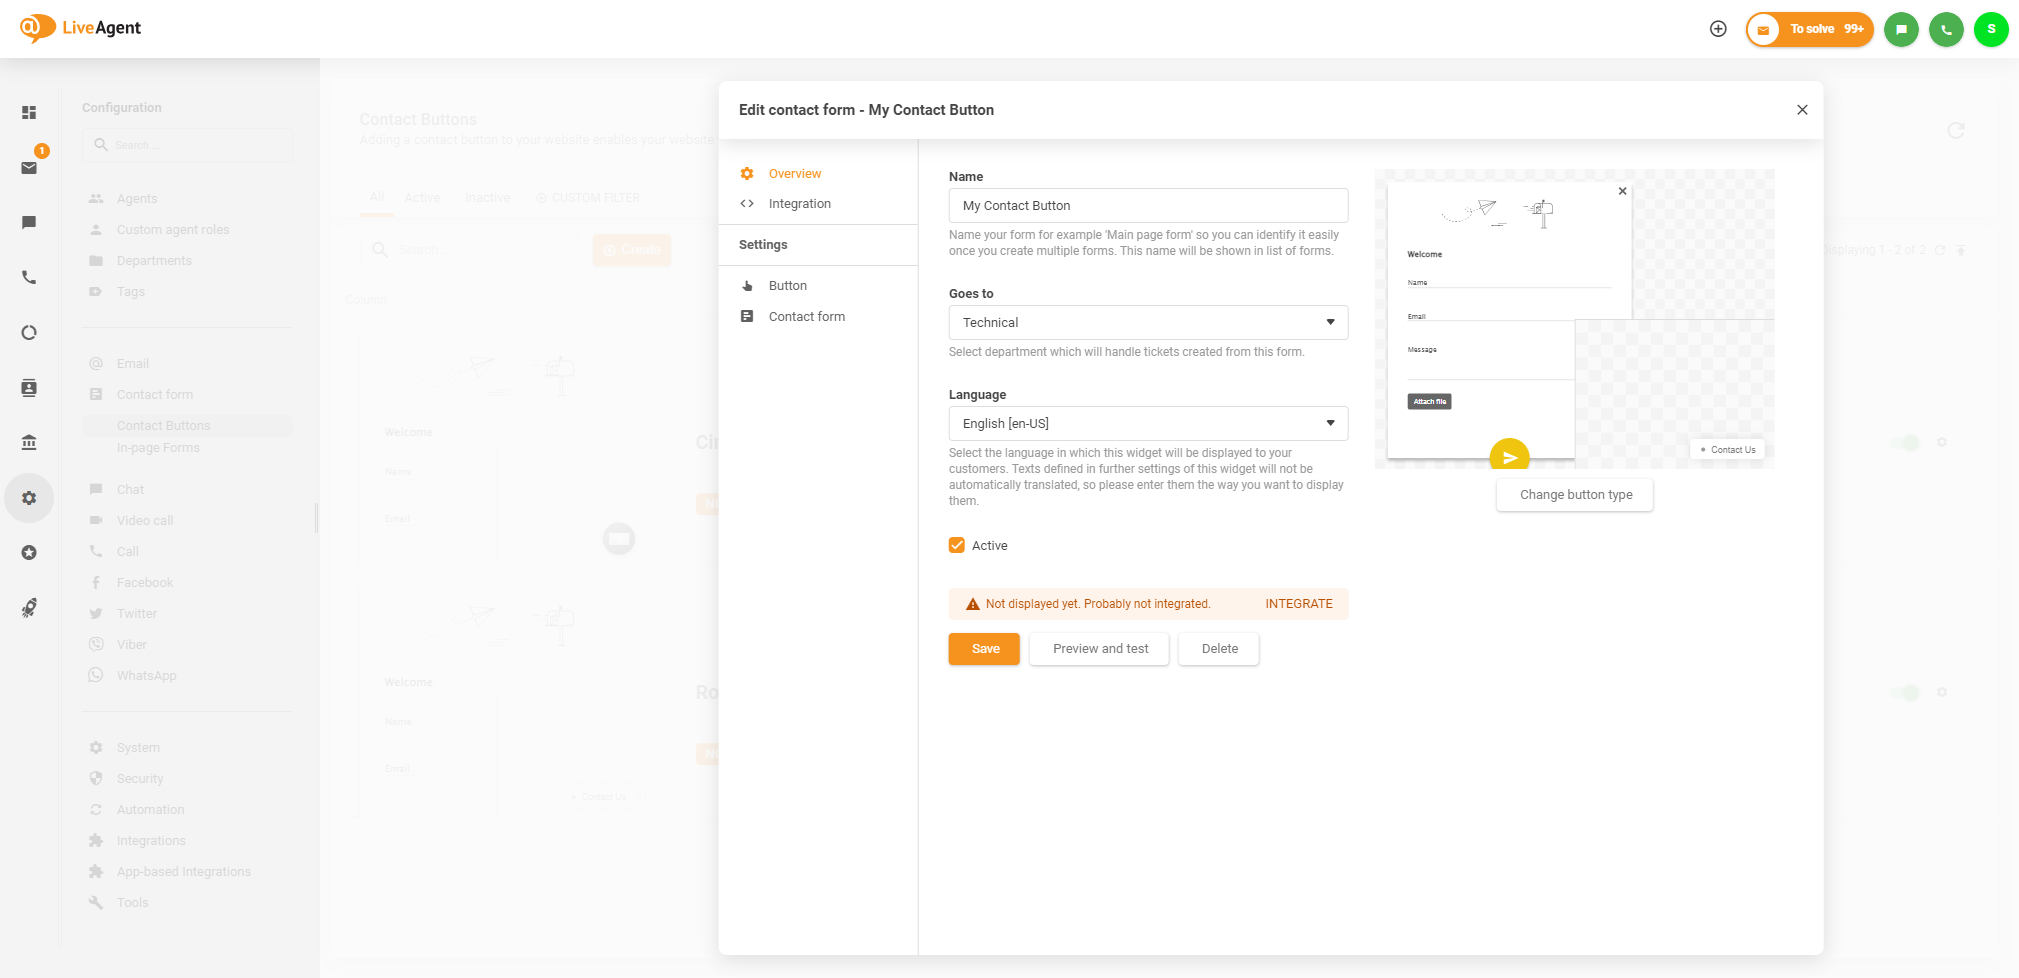Click the INTEGRATE link in the warning banner
The width and height of the screenshot is (2019, 978).
[x=1298, y=603]
